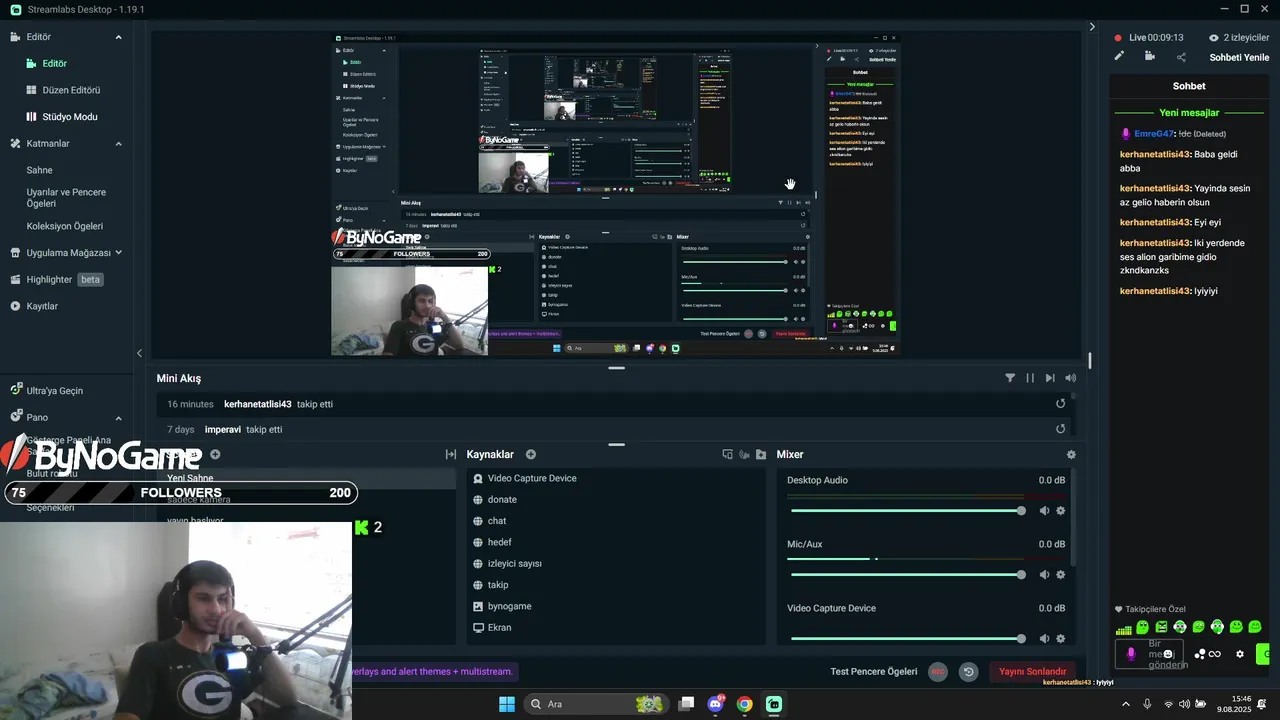The width and height of the screenshot is (1280, 720).
Task: Open the scene transitions icon
Action: pos(451,454)
